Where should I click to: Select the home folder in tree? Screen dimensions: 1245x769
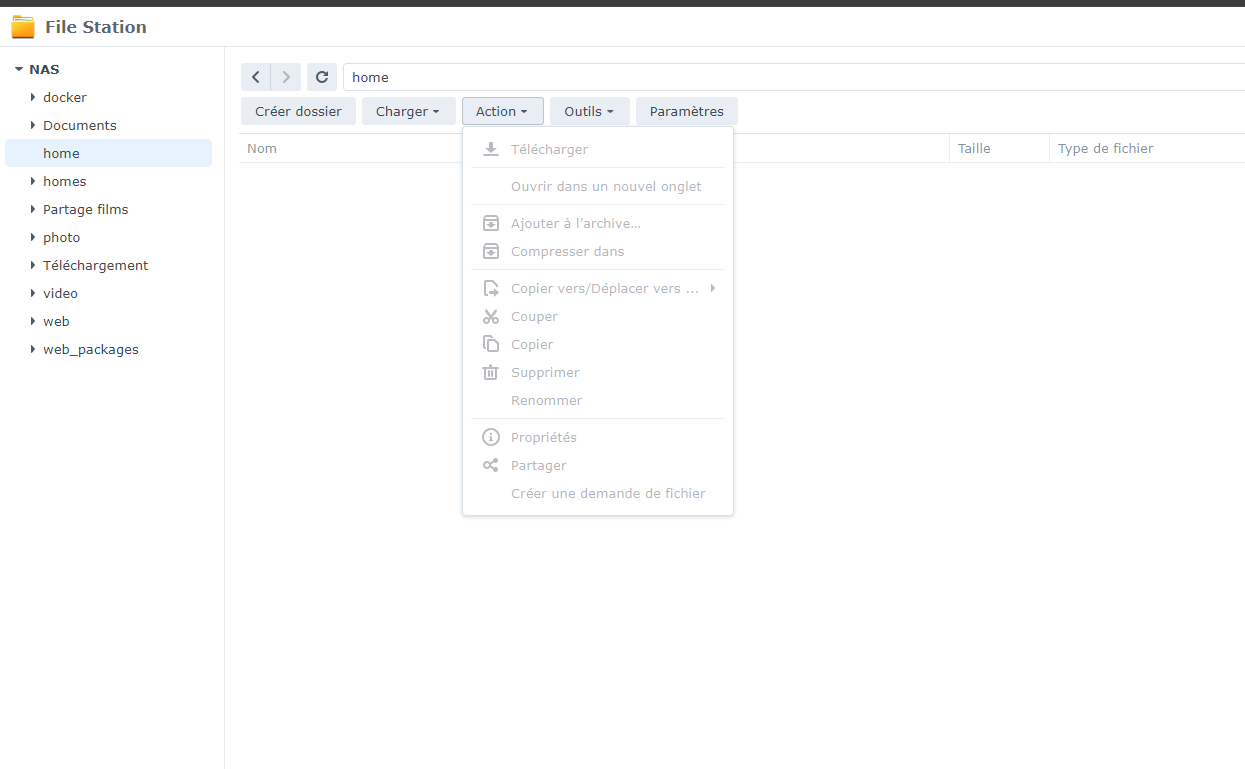pyautogui.click(x=108, y=153)
